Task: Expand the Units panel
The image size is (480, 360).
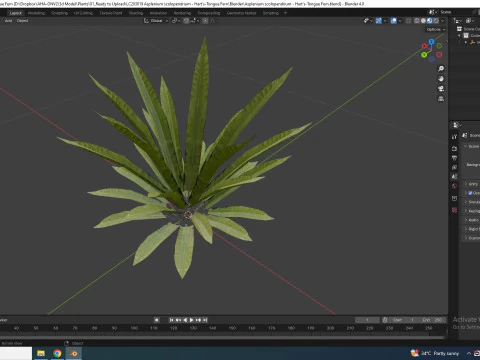Action: (471, 184)
